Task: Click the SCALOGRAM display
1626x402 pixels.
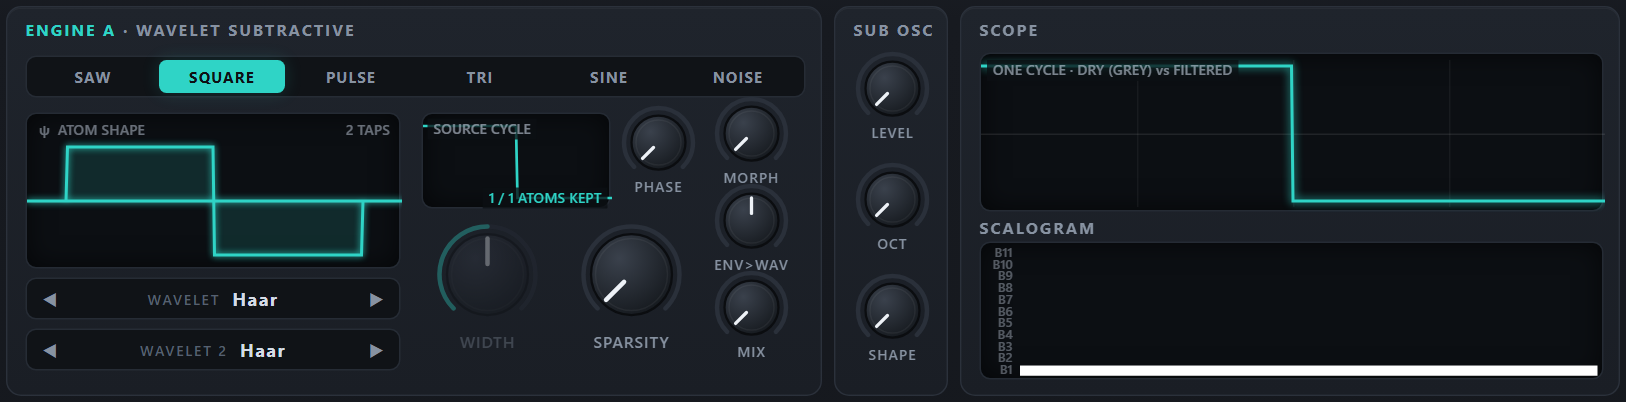Action: point(1291,311)
